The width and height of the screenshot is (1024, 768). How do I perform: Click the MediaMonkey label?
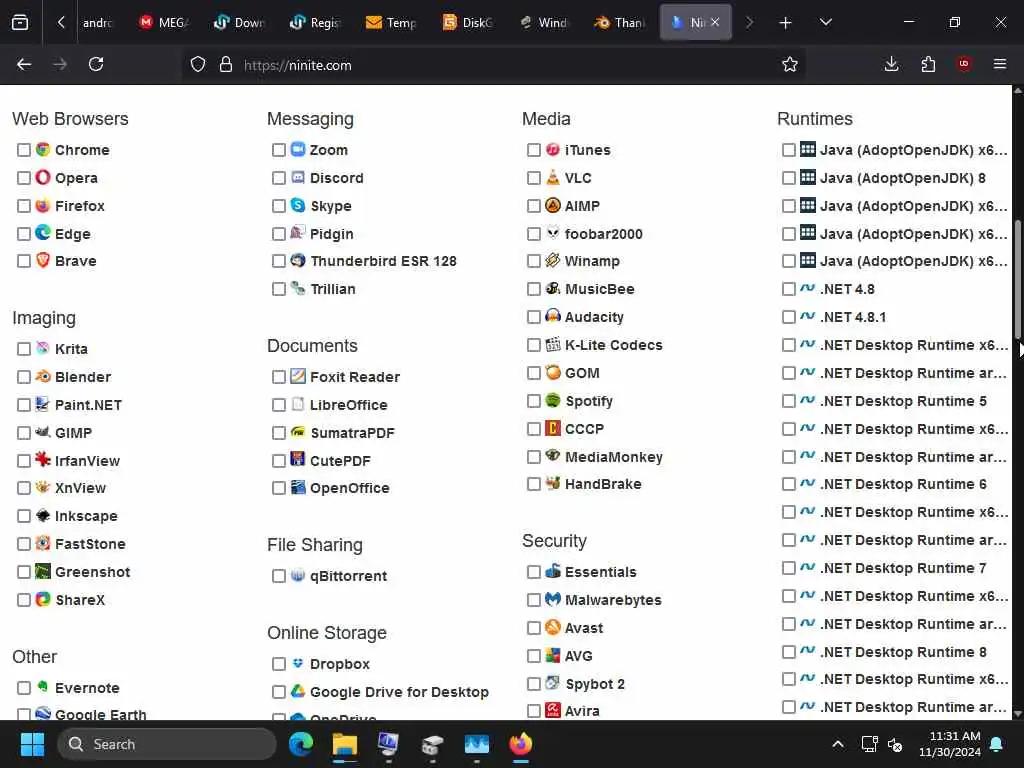[614, 456]
